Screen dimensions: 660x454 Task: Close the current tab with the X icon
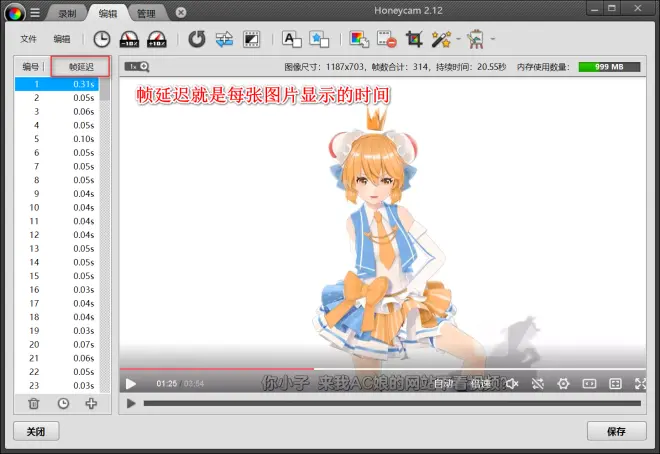click(181, 13)
